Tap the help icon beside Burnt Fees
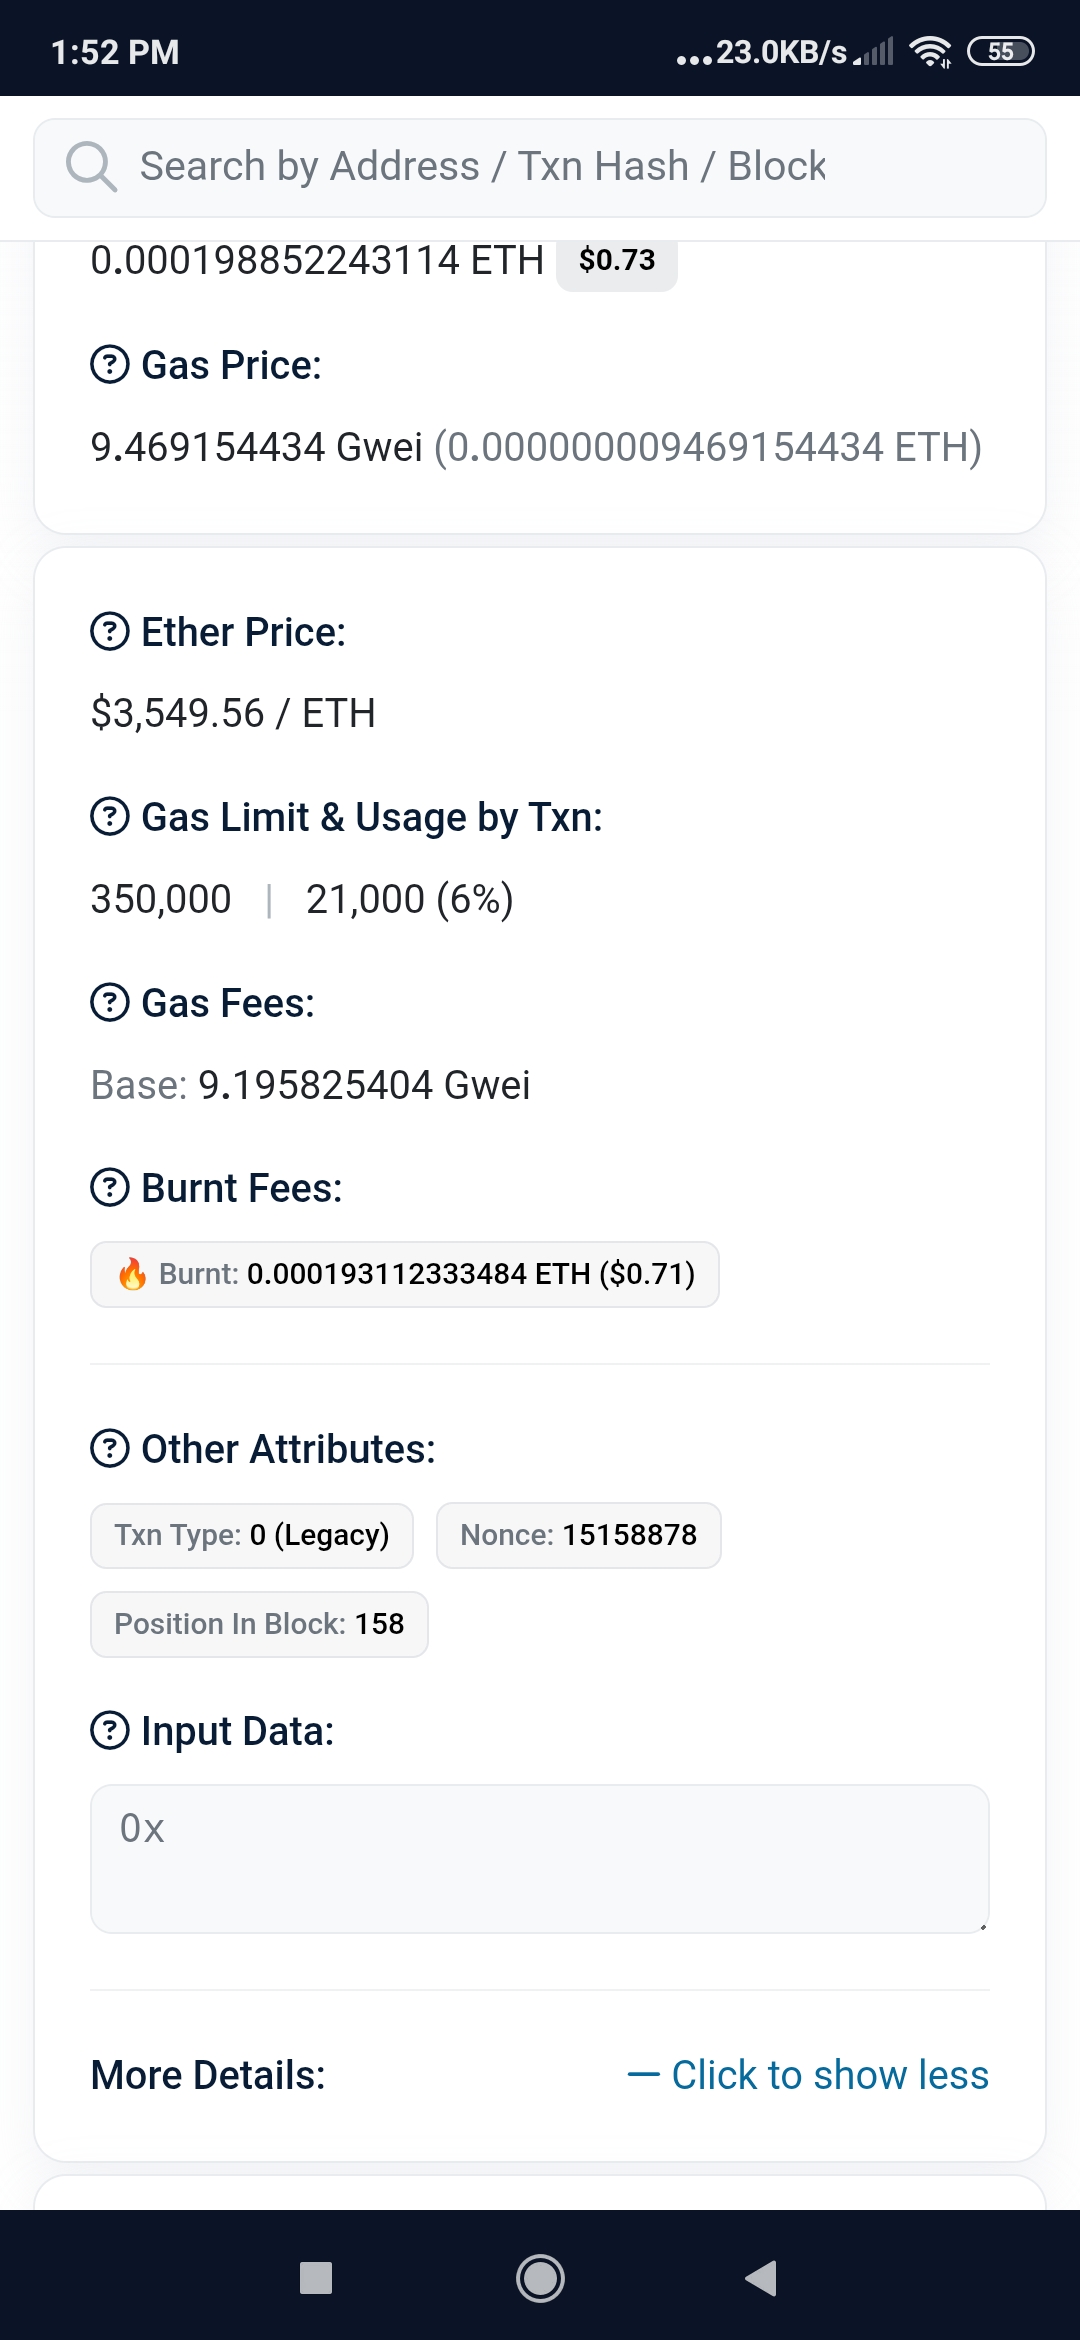The height and width of the screenshot is (2340, 1080). tap(110, 1188)
